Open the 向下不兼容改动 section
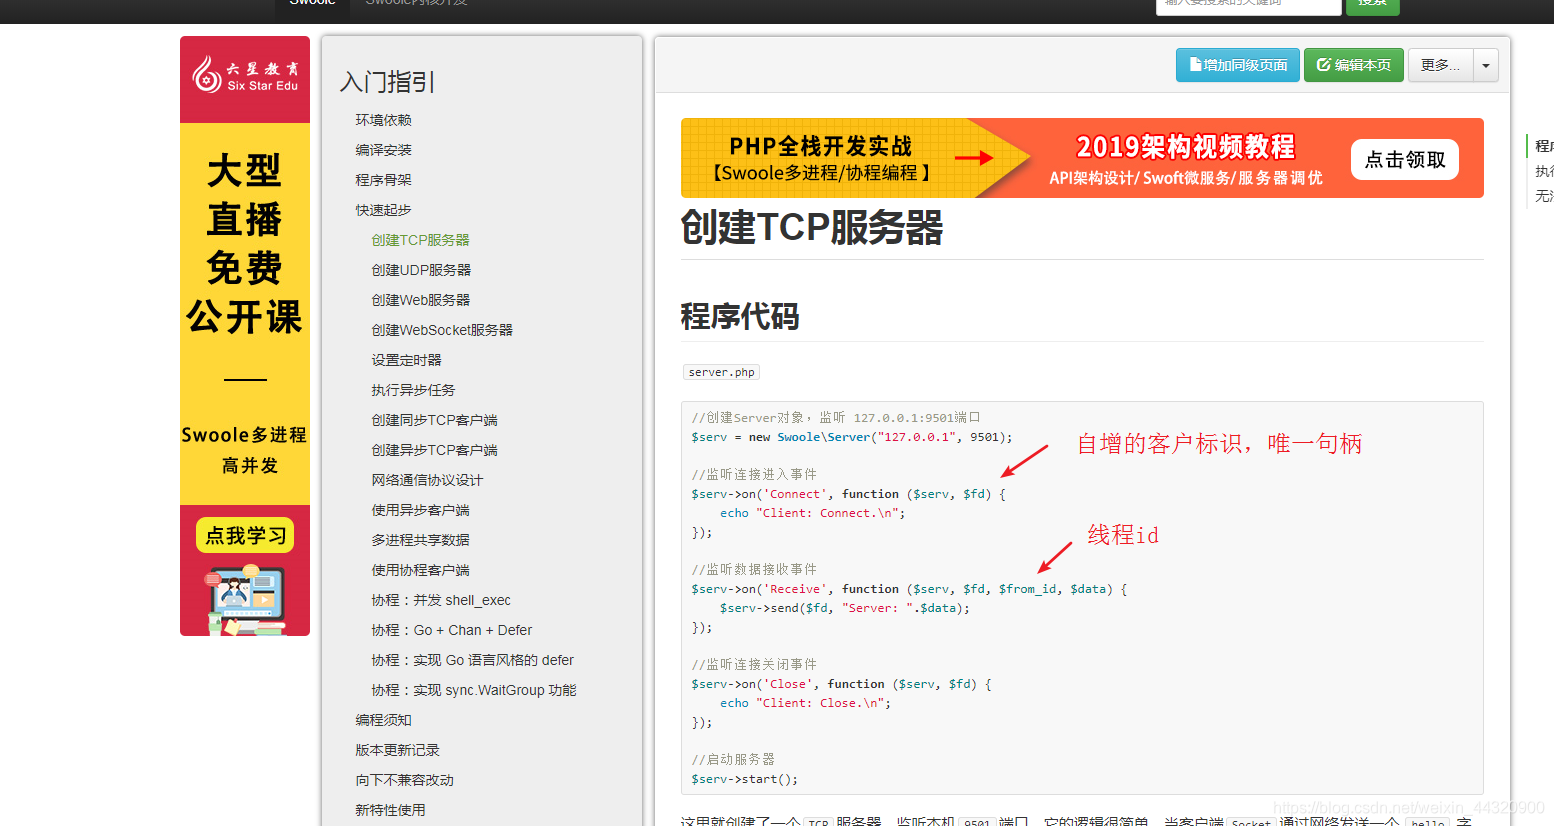This screenshot has width=1554, height=826. click(x=404, y=780)
